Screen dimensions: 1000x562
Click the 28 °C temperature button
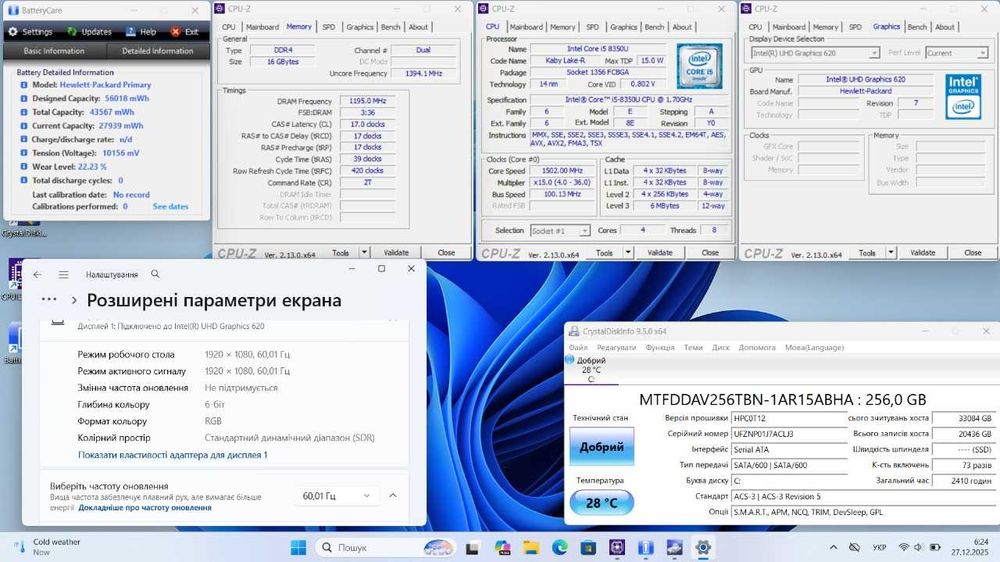(x=601, y=503)
